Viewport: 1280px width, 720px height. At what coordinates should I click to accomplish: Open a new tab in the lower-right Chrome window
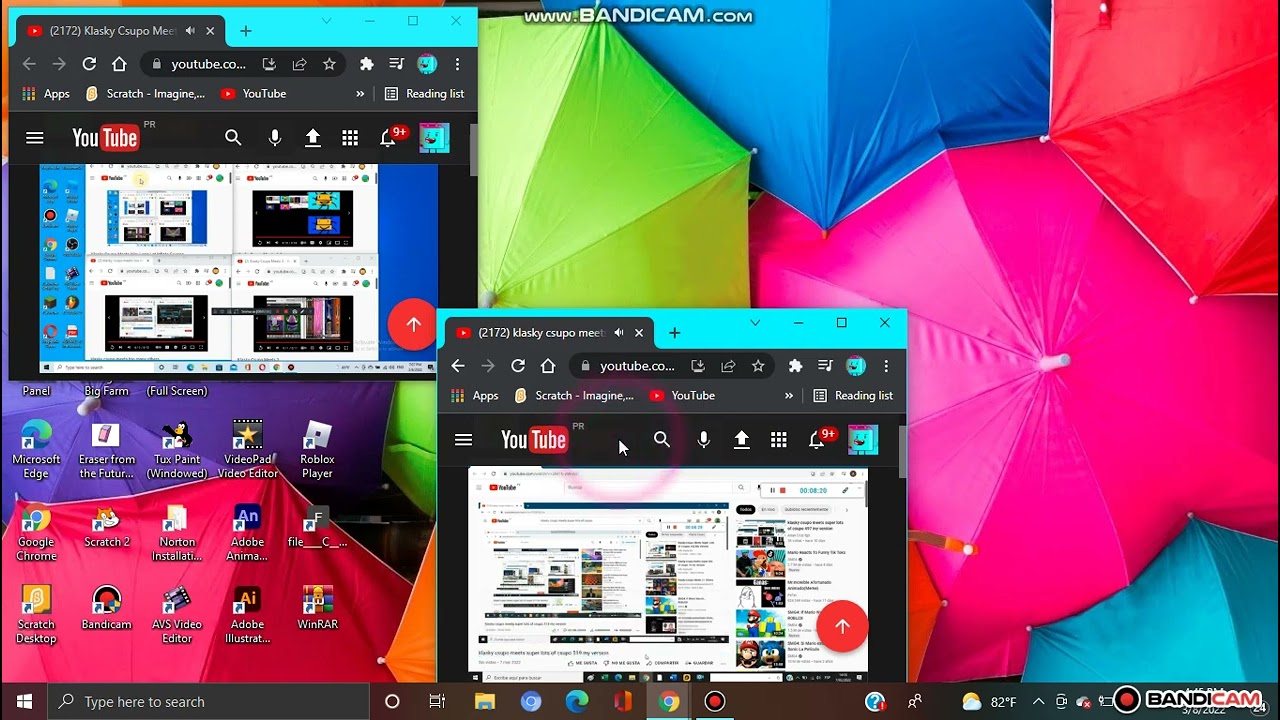tap(674, 333)
